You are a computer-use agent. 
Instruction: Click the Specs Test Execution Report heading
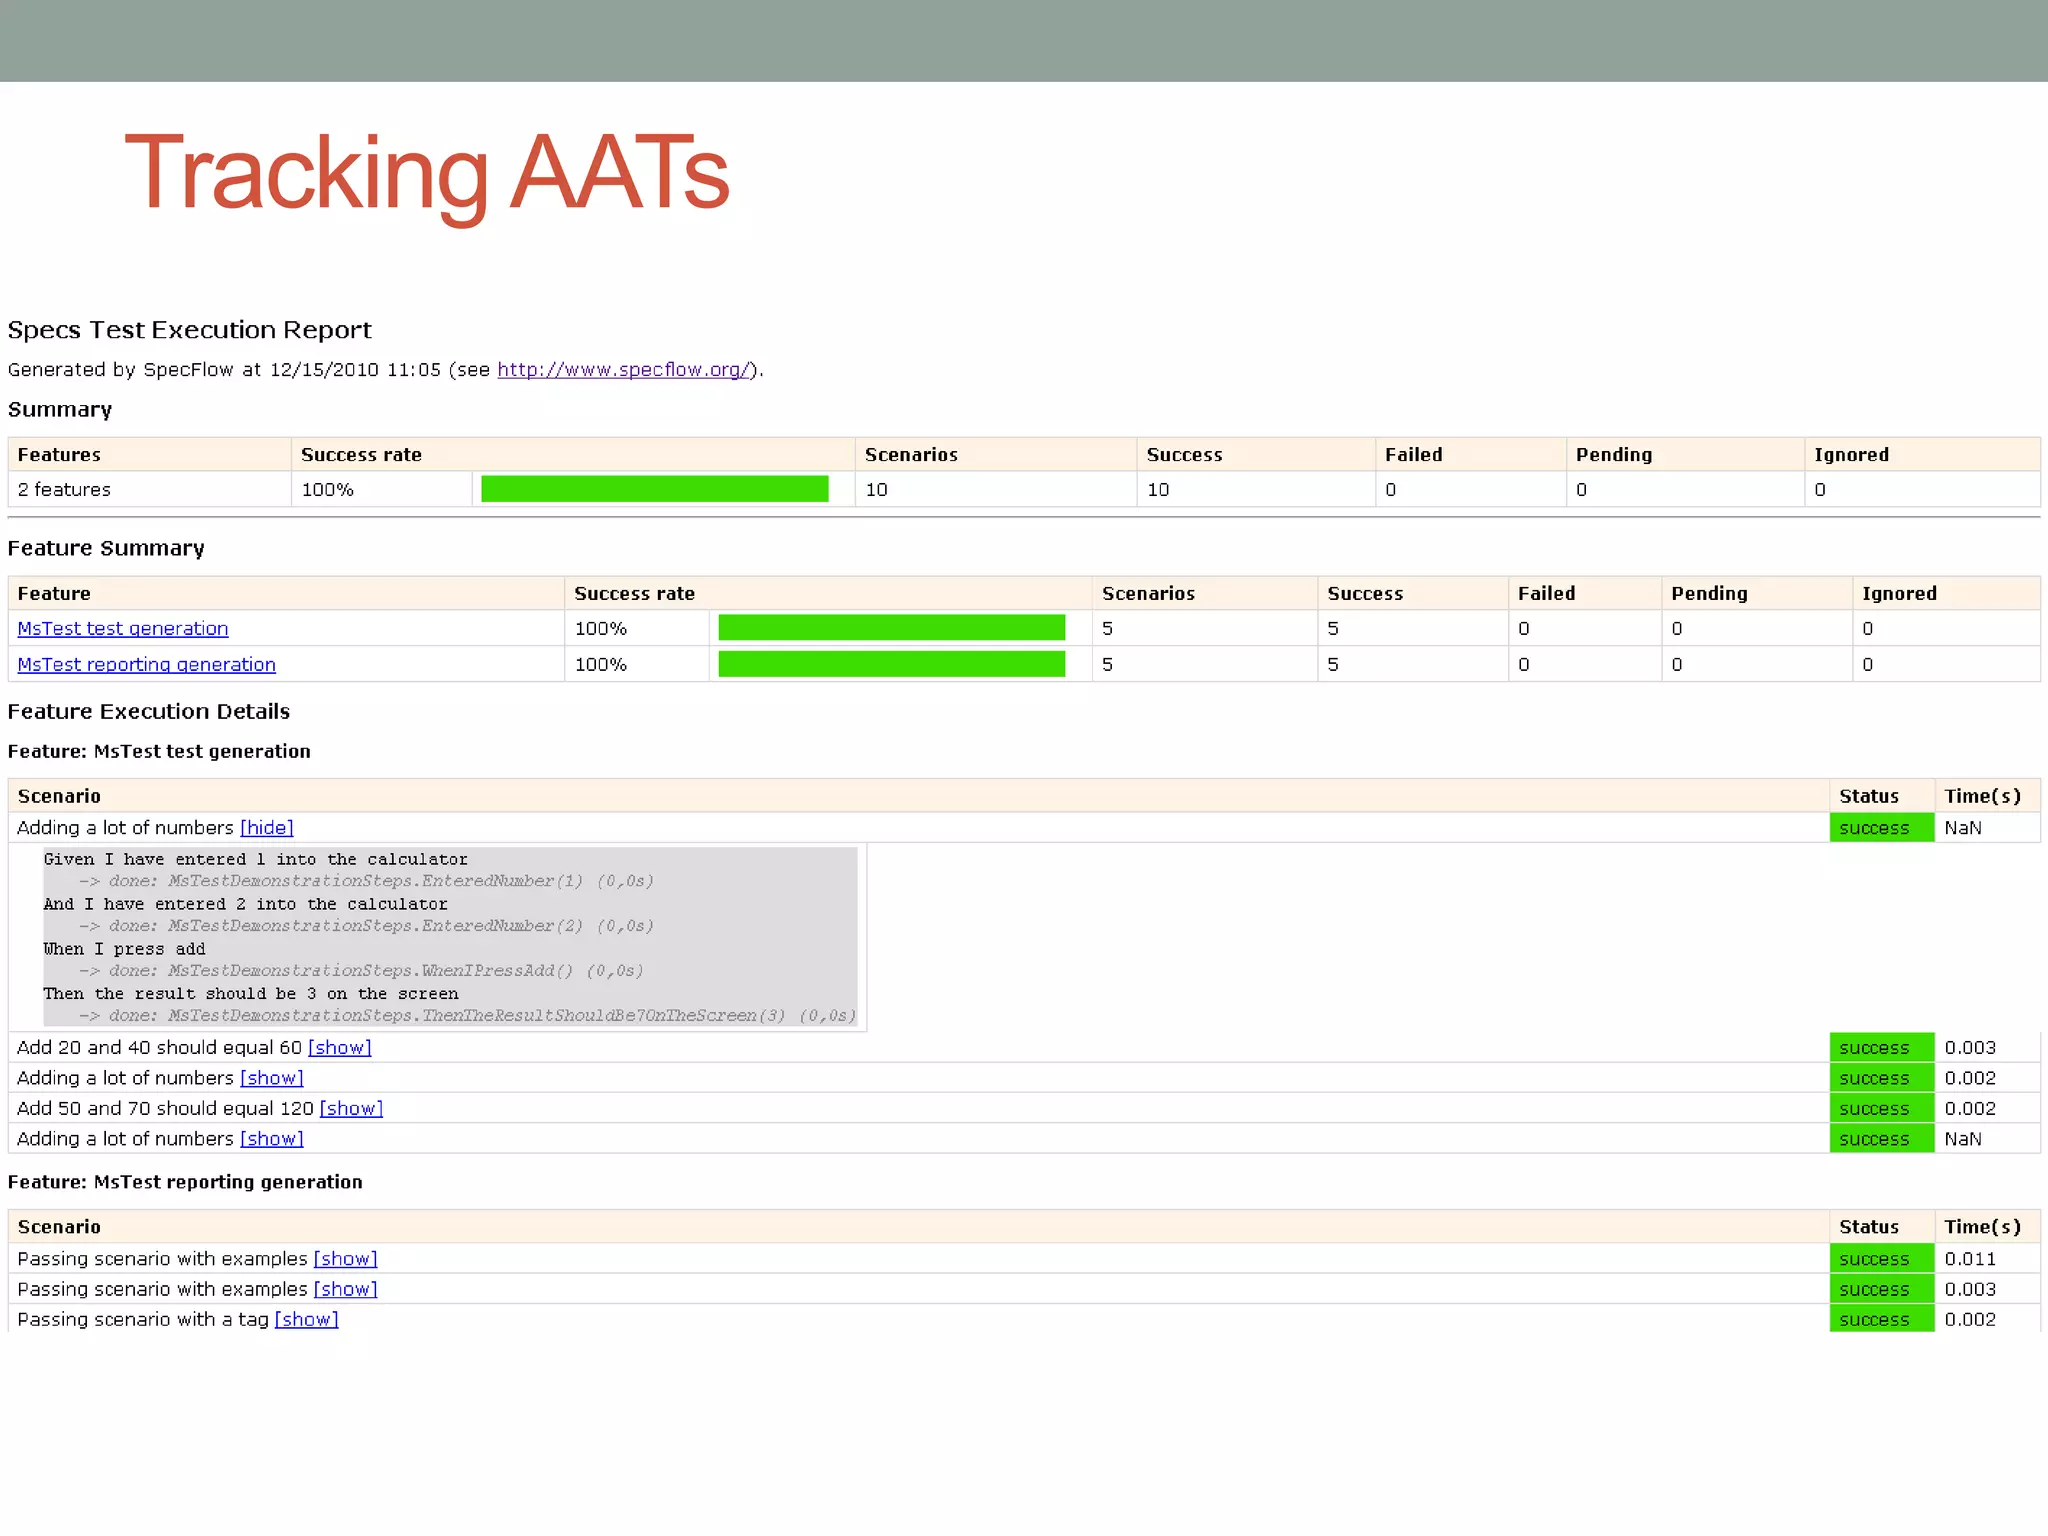pos(189,330)
